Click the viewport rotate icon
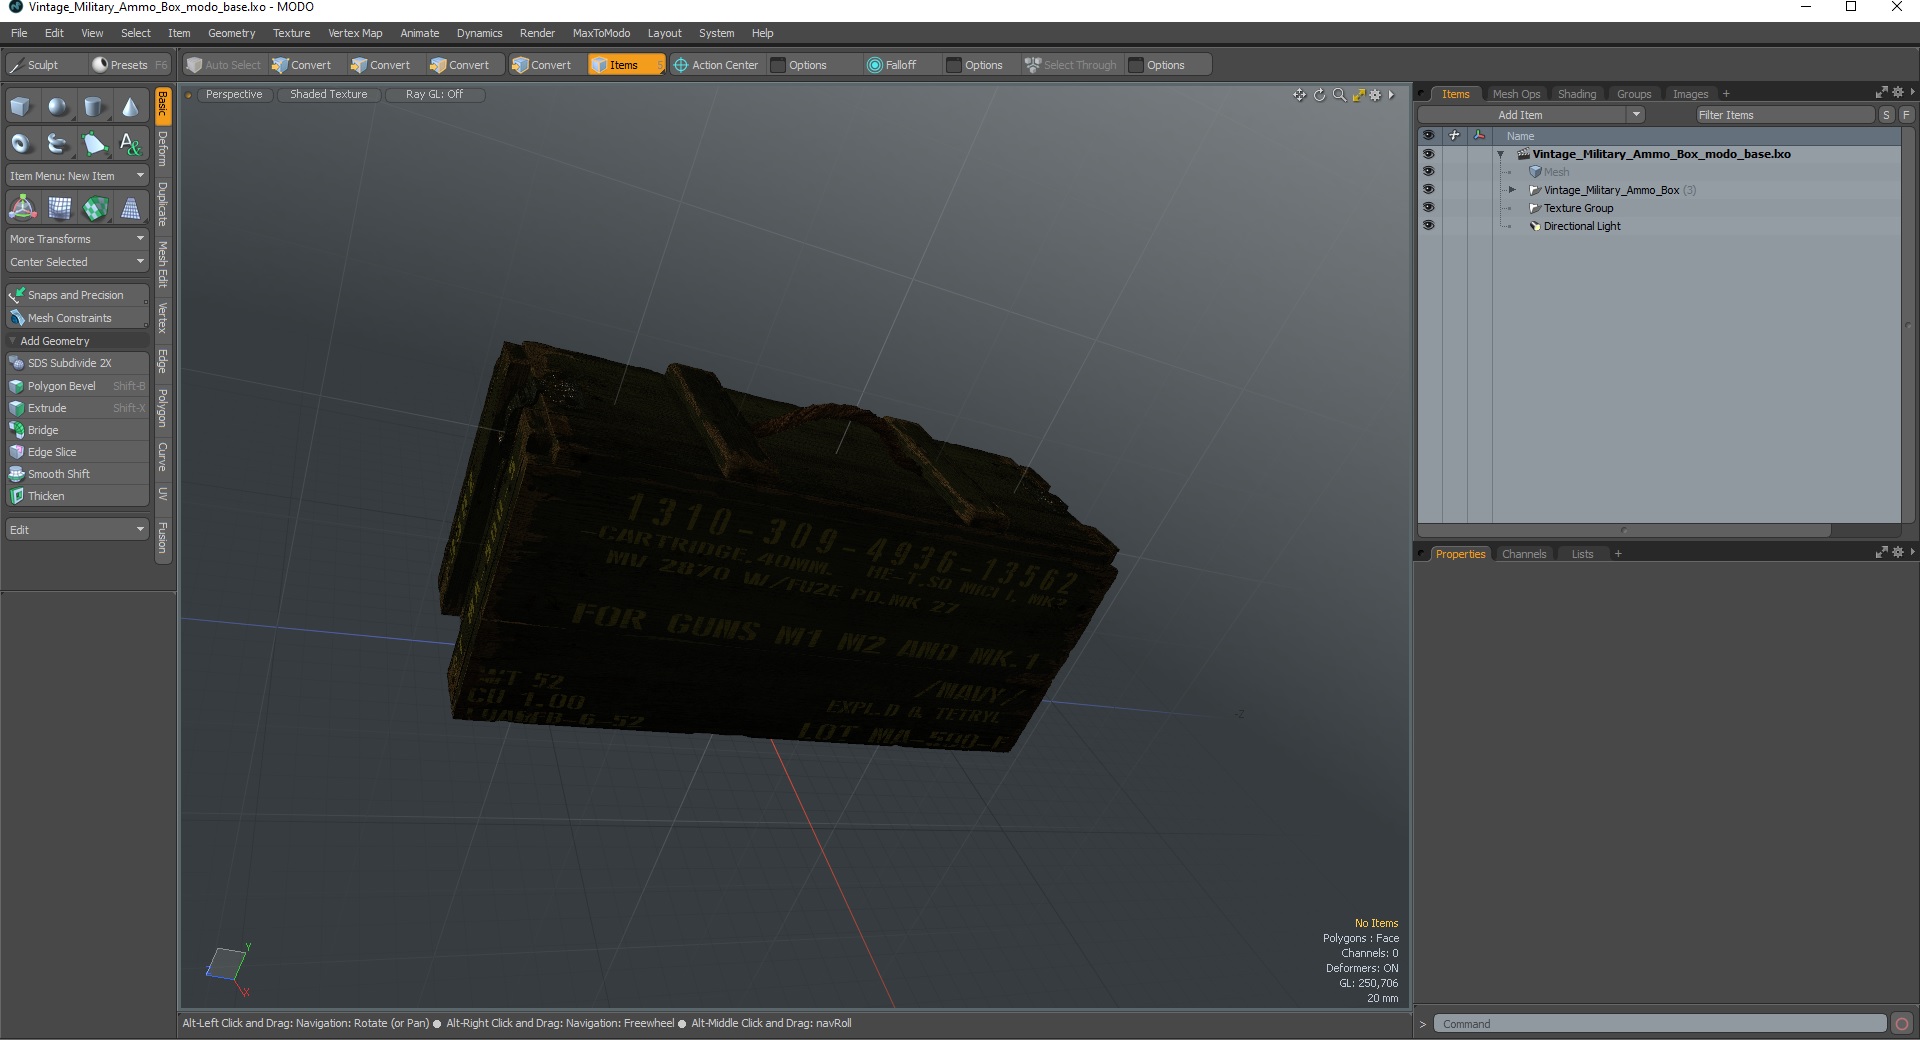The height and width of the screenshot is (1040, 1920). point(1319,95)
